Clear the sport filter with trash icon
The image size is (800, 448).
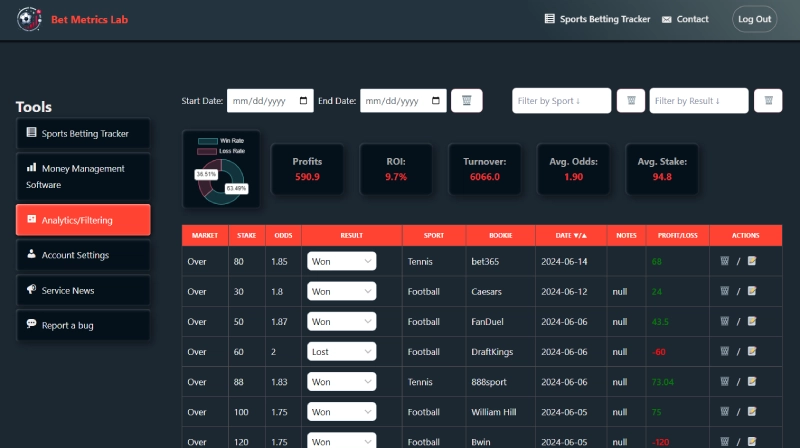click(x=631, y=101)
